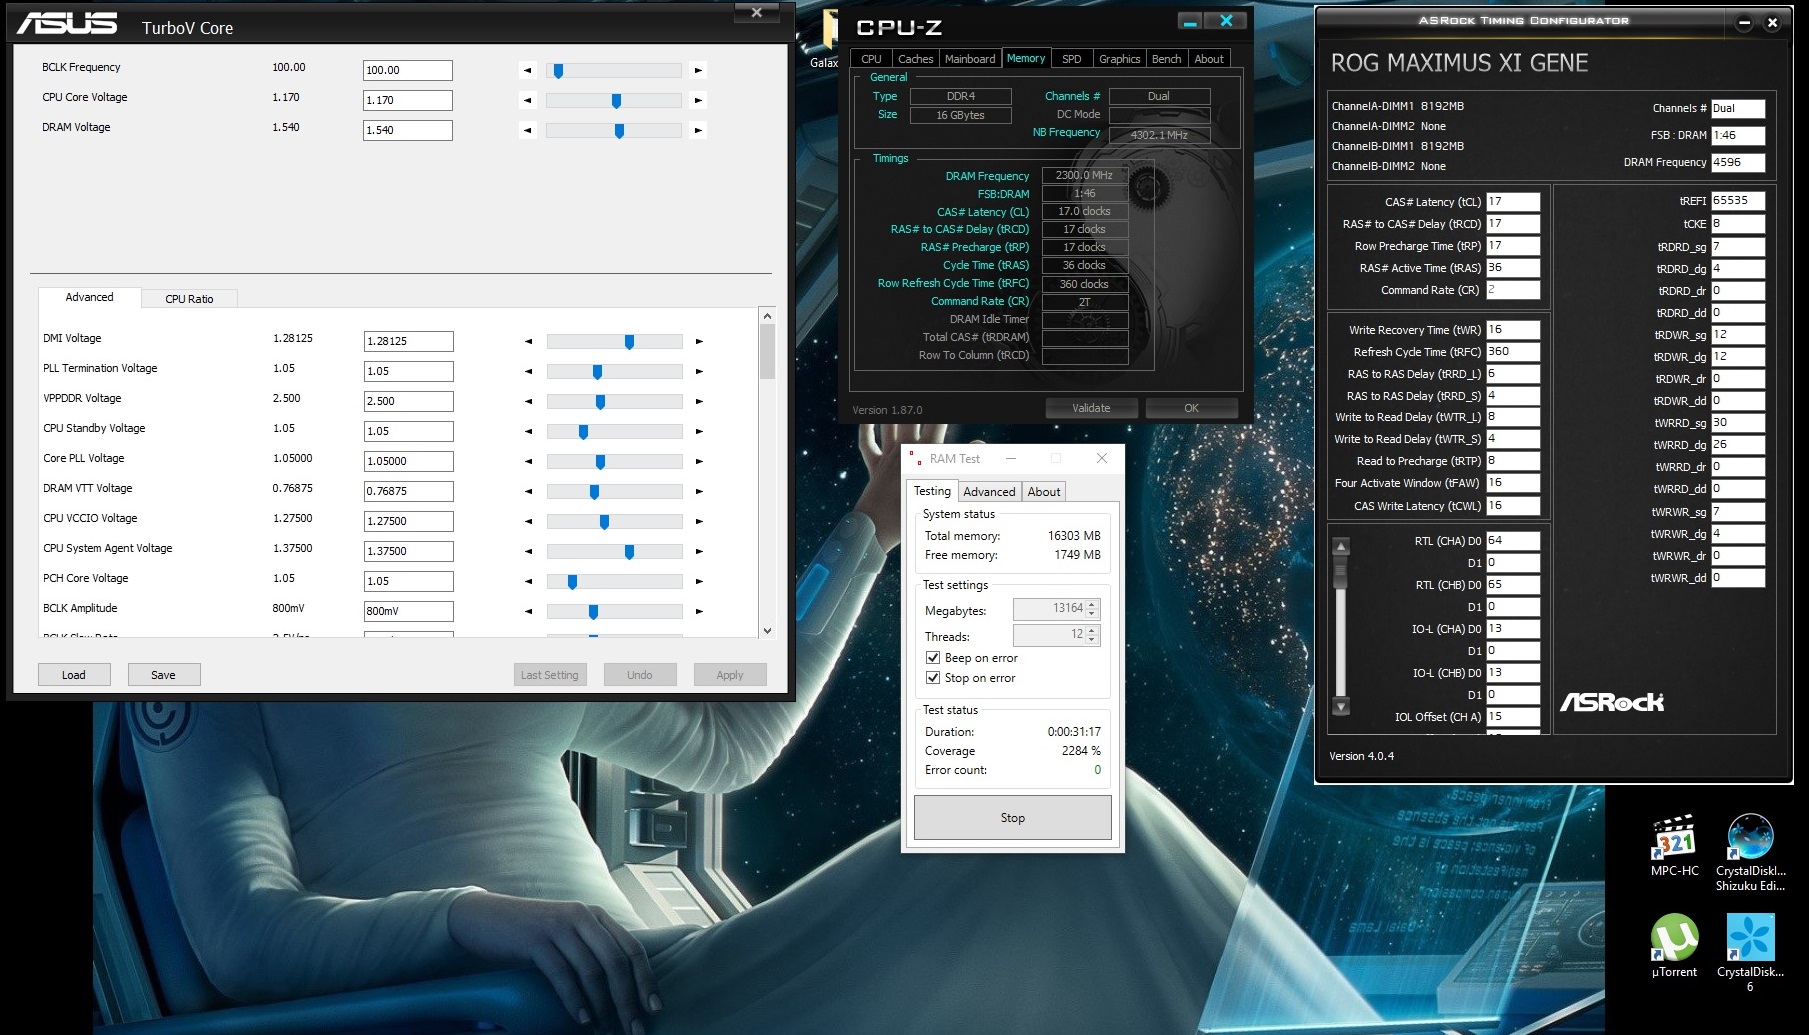
Task: Toggle the Beep on error checkbox
Action: [933, 658]
